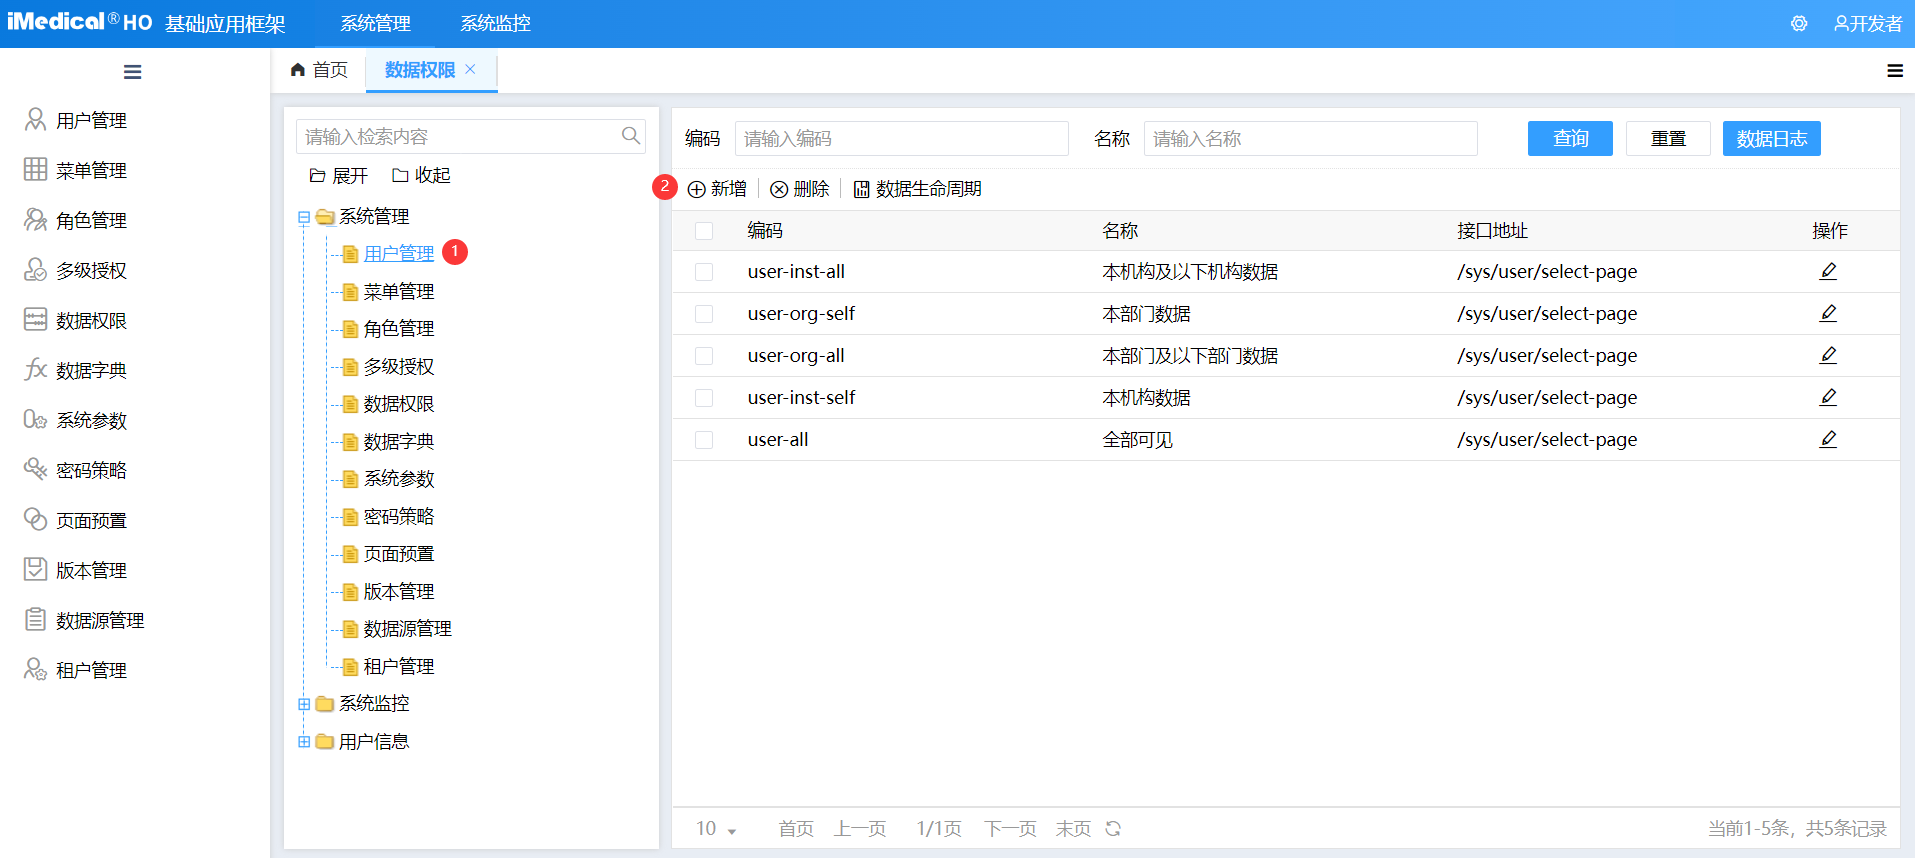
Task: Check the user-inst-all row checkbox
Action: (704, 272)
